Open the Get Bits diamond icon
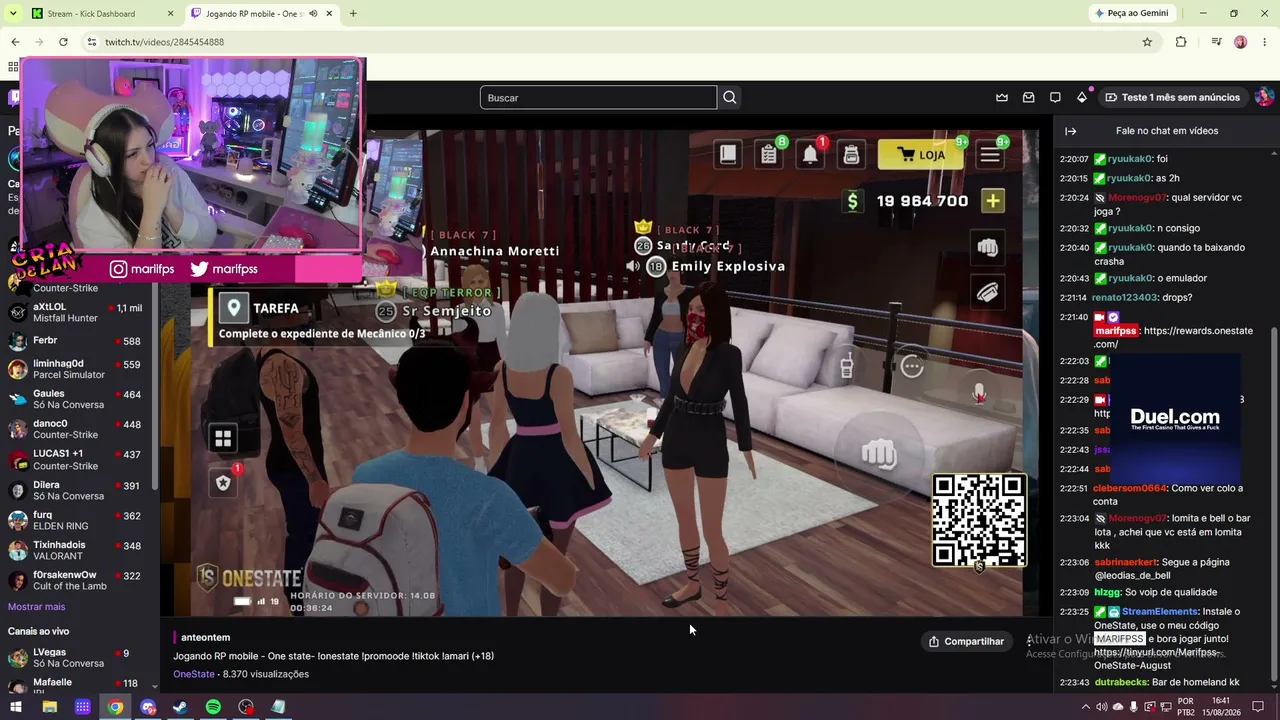 click(1082, 97)
